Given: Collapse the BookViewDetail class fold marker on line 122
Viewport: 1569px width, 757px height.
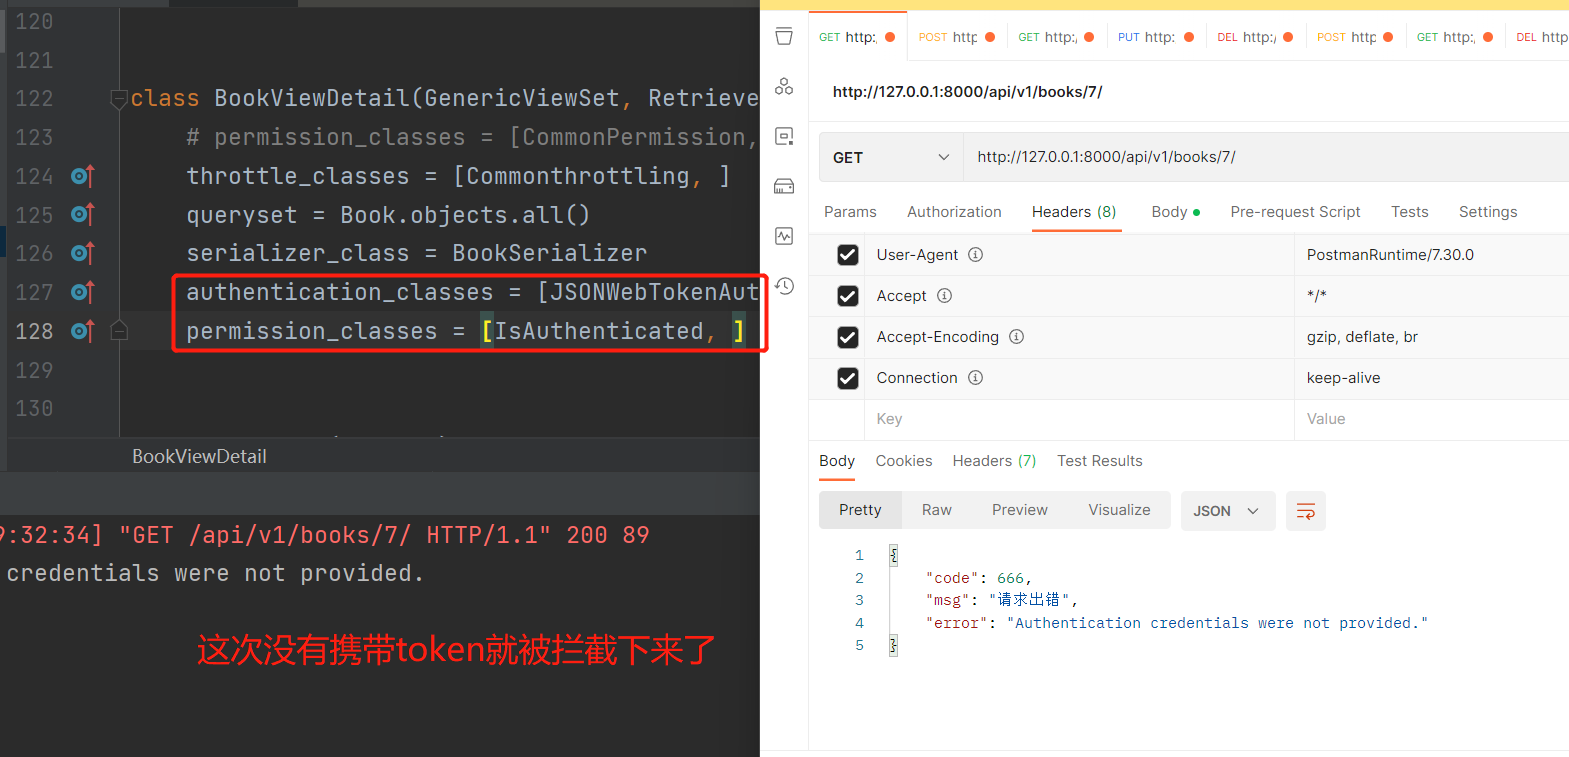Looking at the screenshot, I should pos(119,98).
